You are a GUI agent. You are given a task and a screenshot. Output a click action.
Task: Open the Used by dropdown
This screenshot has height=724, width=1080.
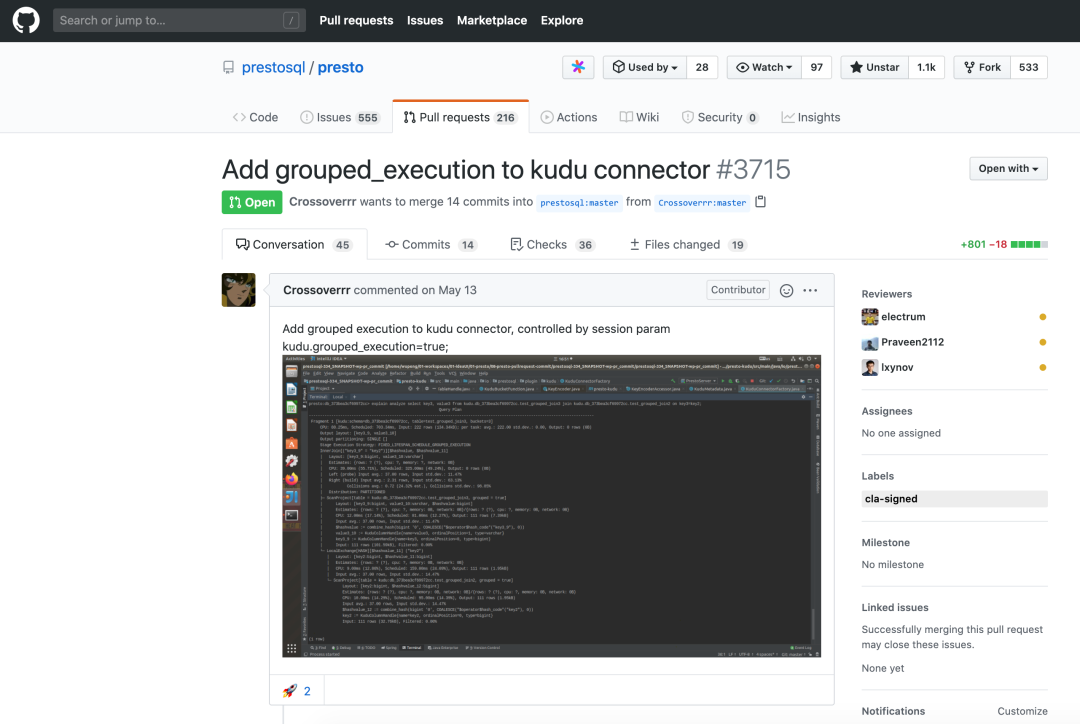(645, 67)
